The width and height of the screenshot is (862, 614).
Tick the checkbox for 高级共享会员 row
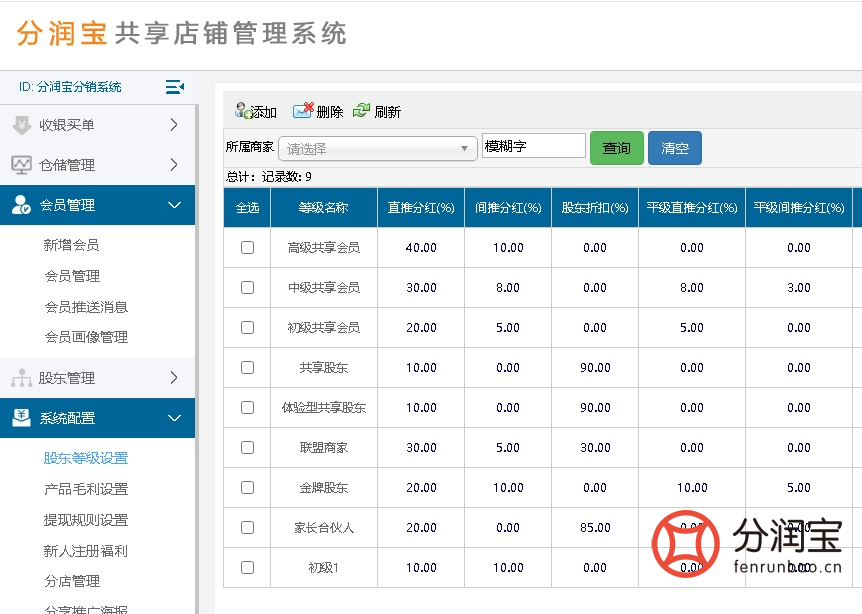[245, 247]
